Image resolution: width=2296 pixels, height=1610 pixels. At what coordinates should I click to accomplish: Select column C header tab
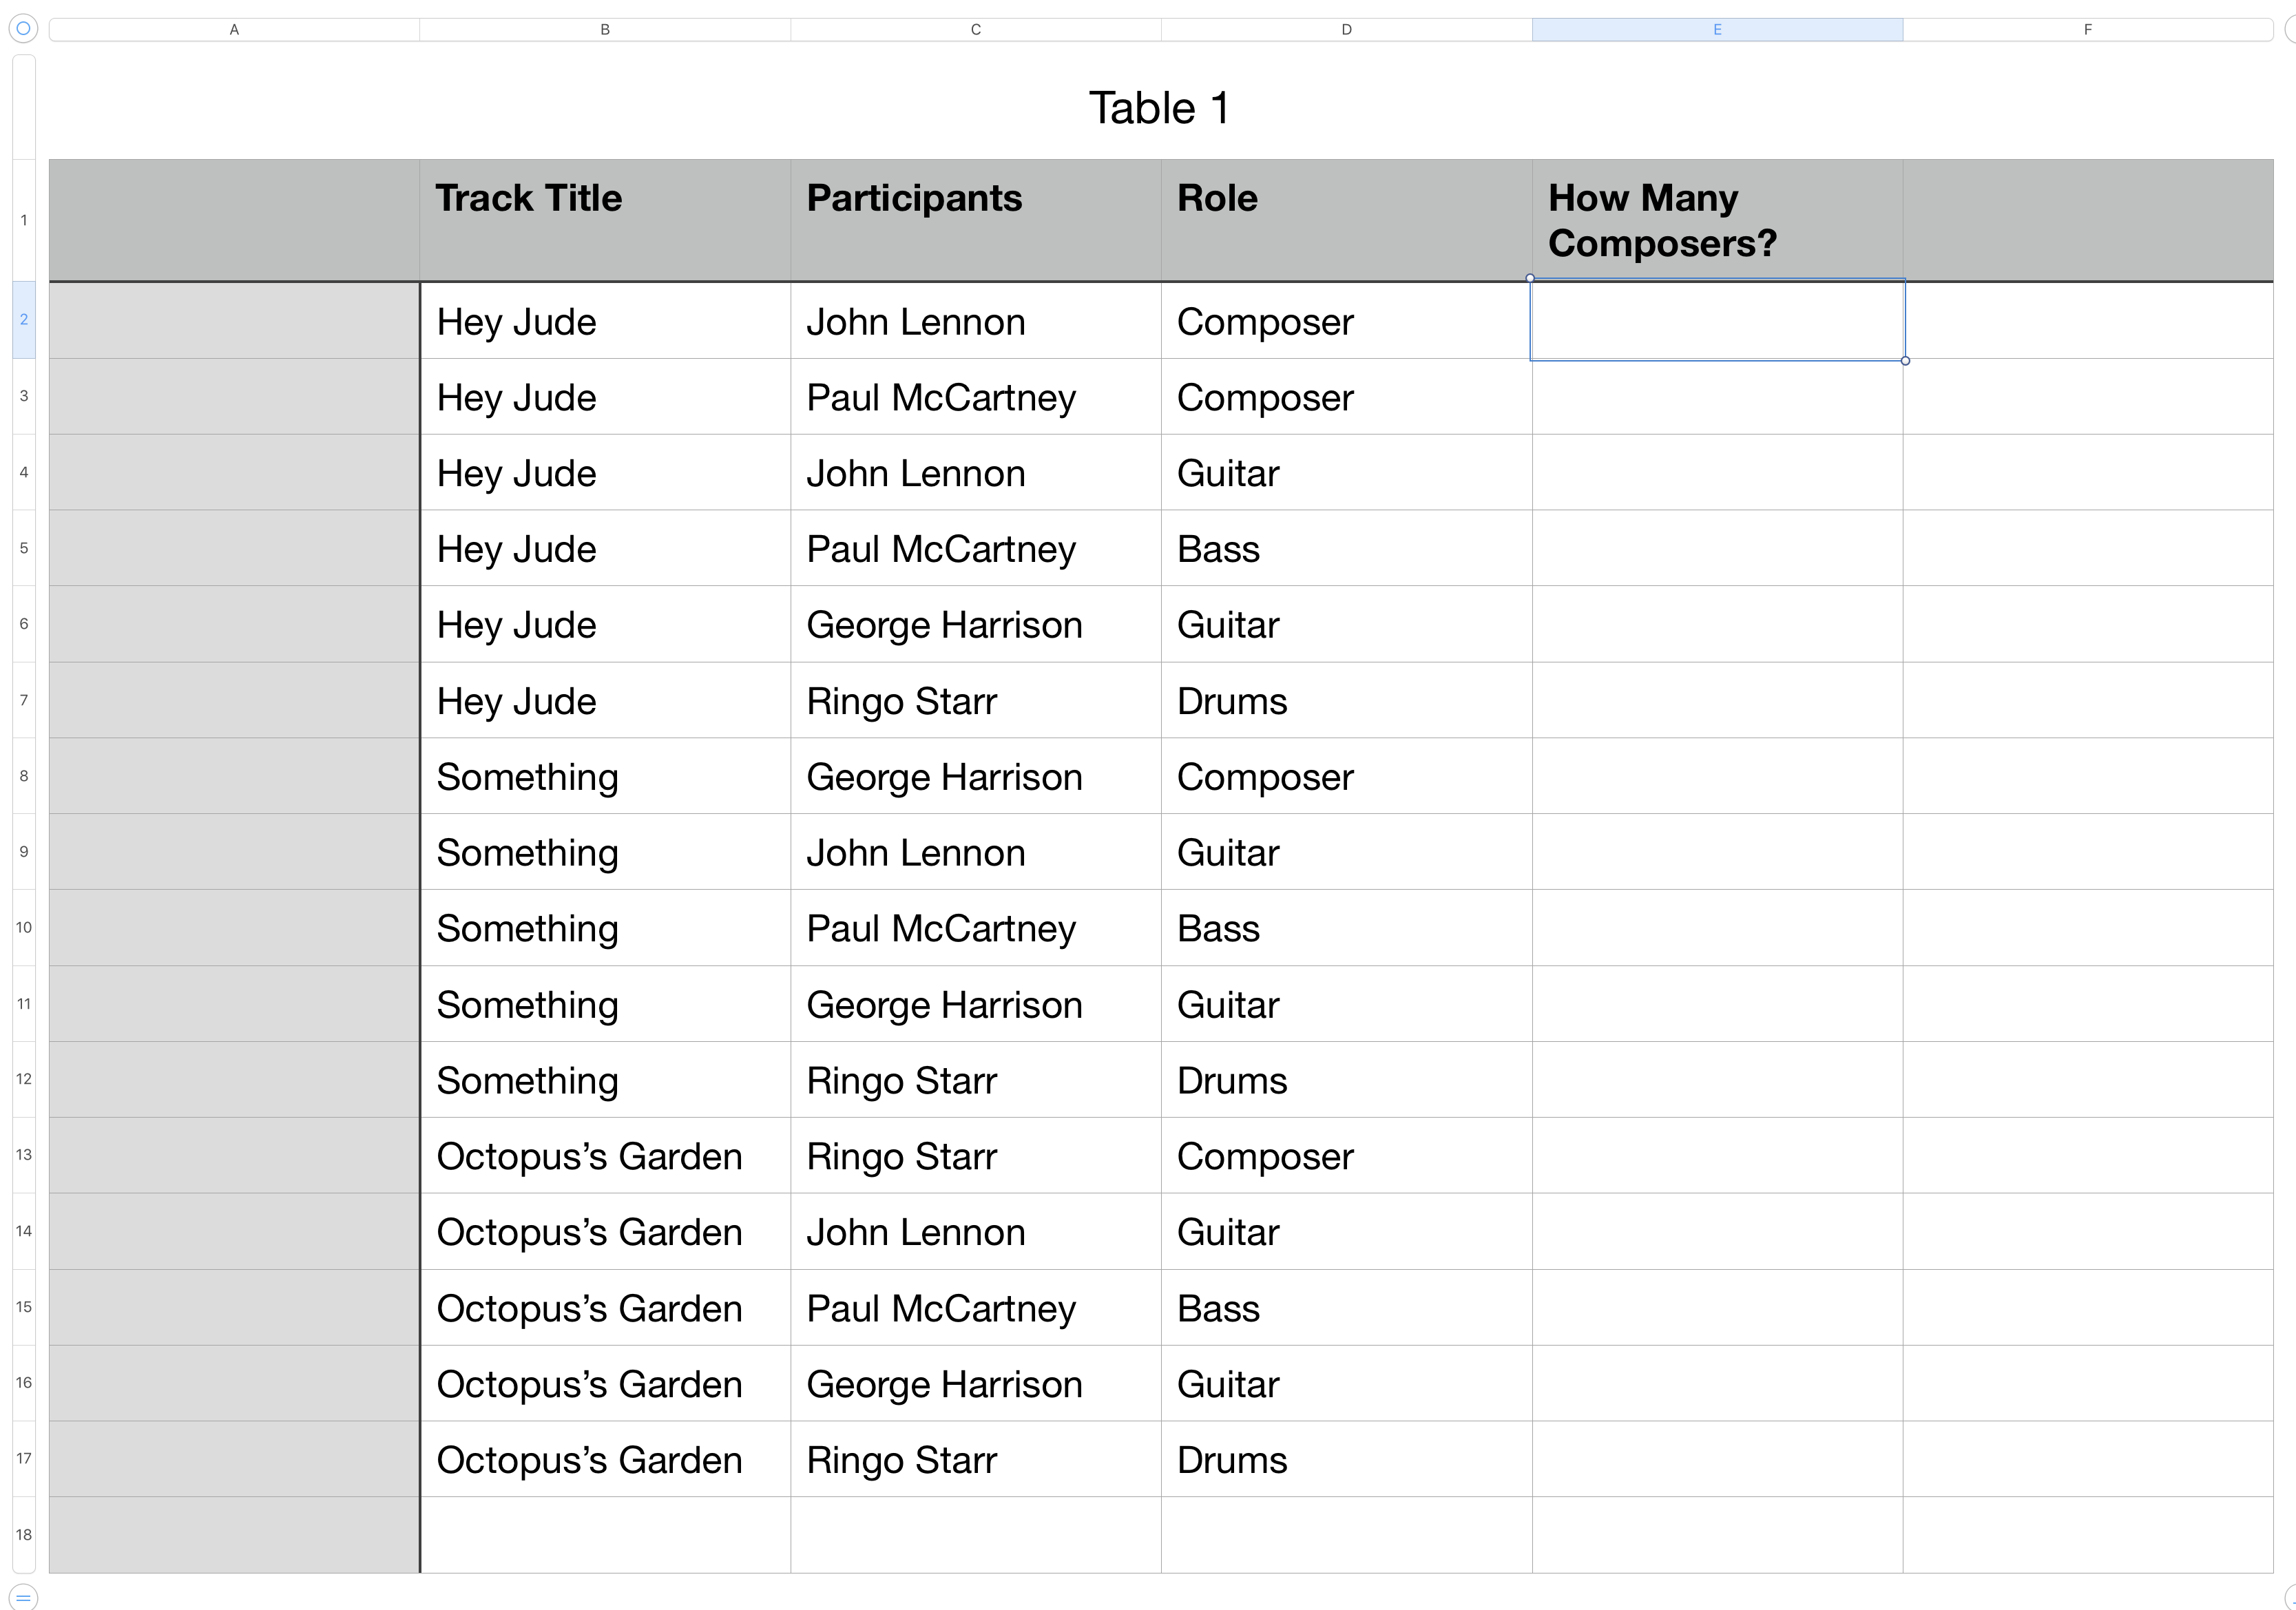(x=975, y=30)
